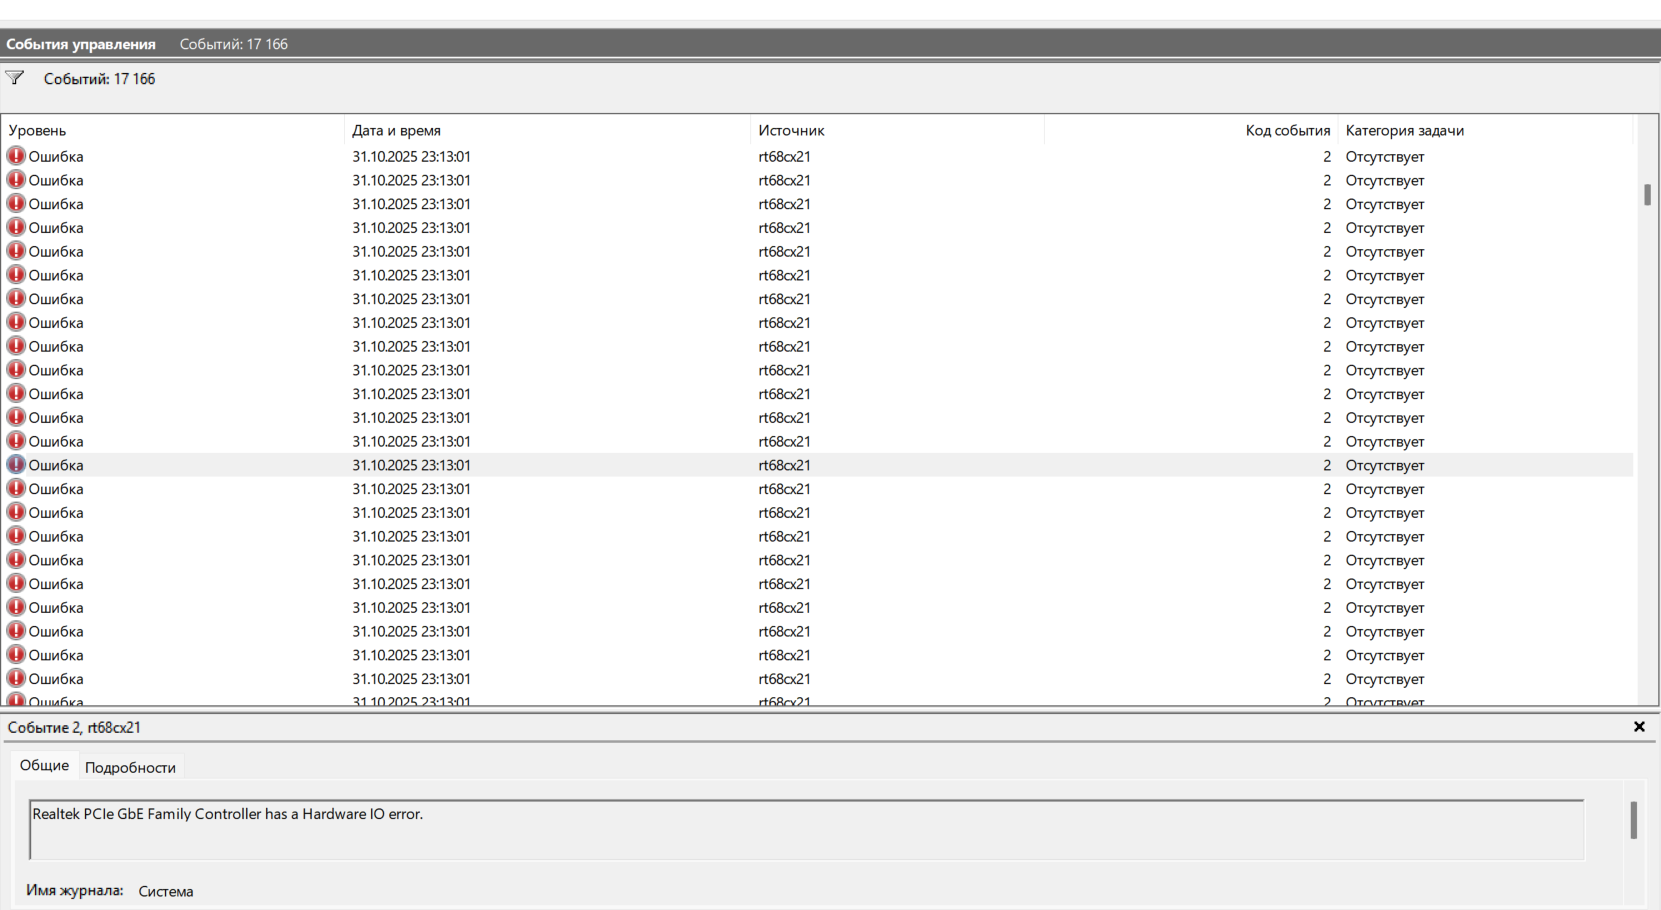Sort by the Код события column
This screenshot has height=910, width=1661.
(1287, 130)
